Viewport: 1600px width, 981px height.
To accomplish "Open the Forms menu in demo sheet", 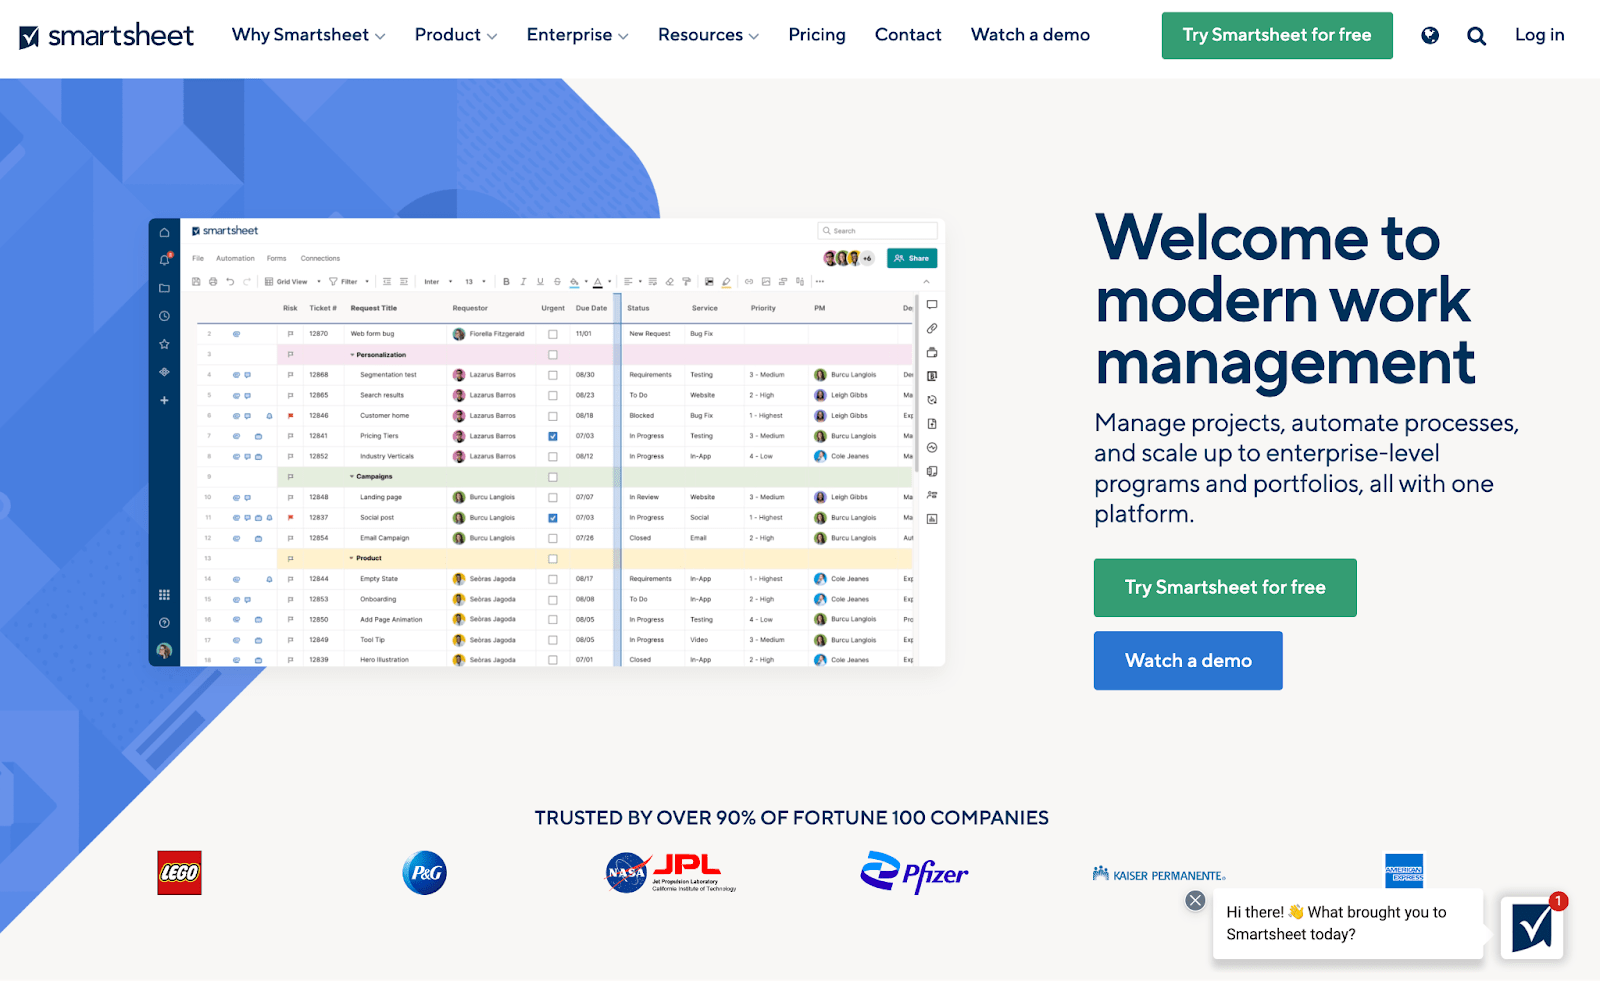I will click(x=277, y=258).
